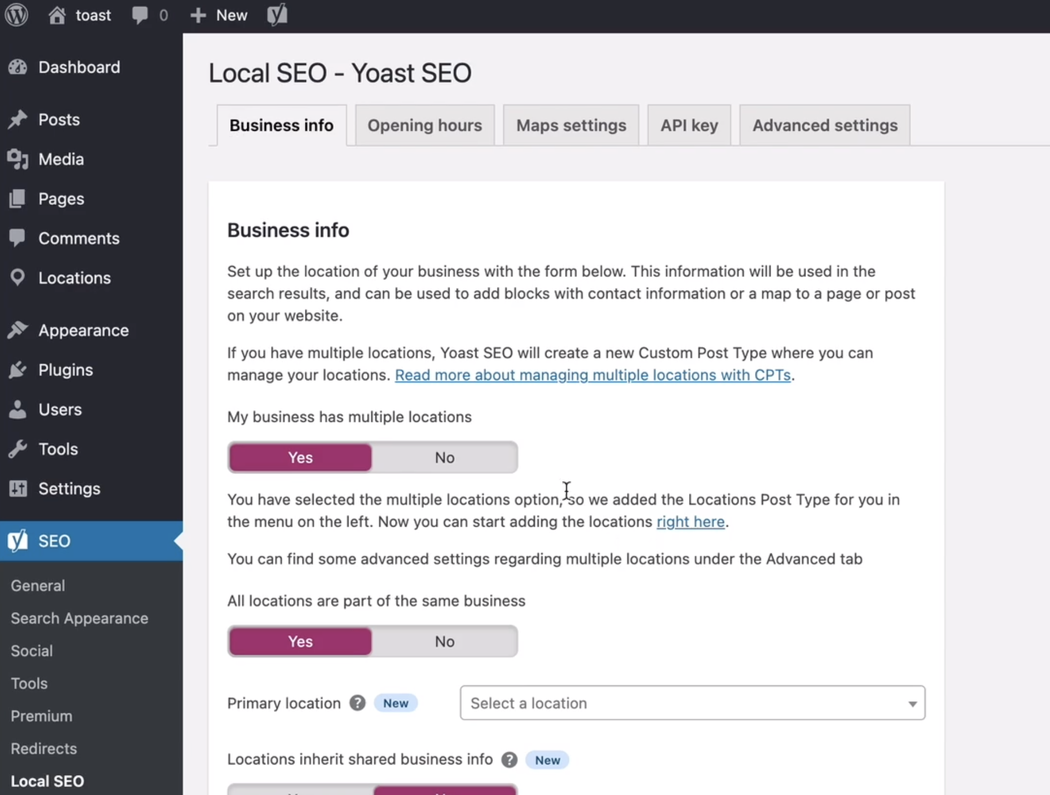1050x795 pixels.
Task: Click the Media icon in sidebar
Action: (17, 159)
